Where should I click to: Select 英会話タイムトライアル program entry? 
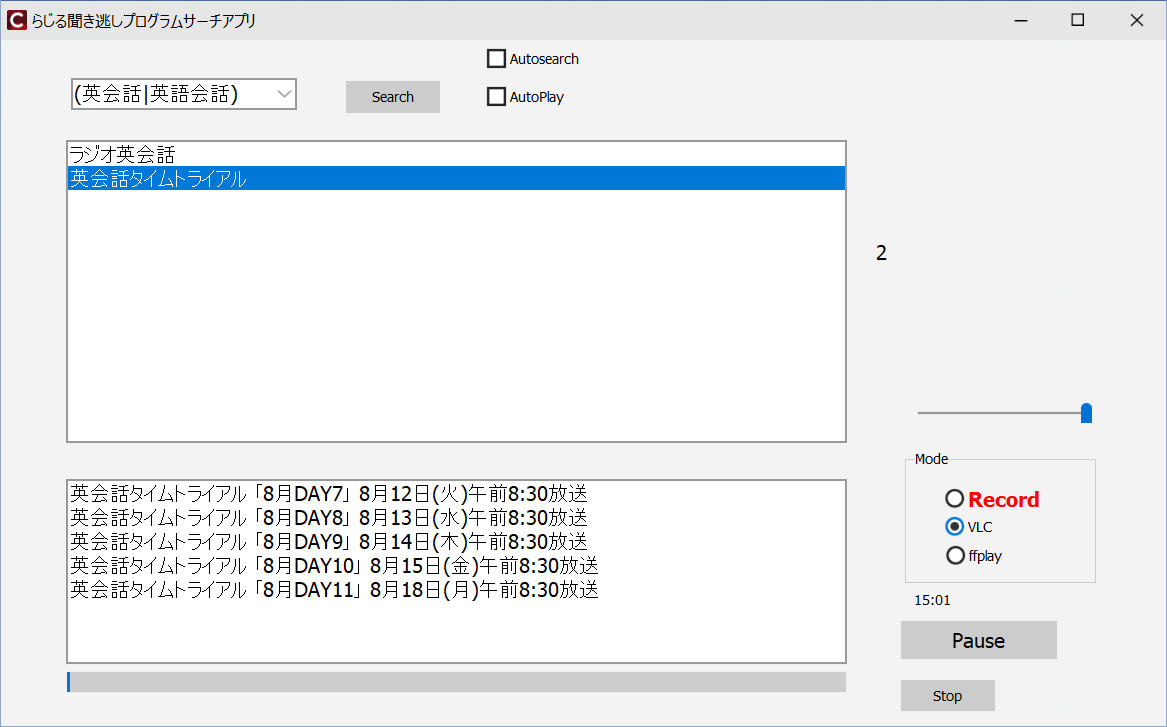158,179
